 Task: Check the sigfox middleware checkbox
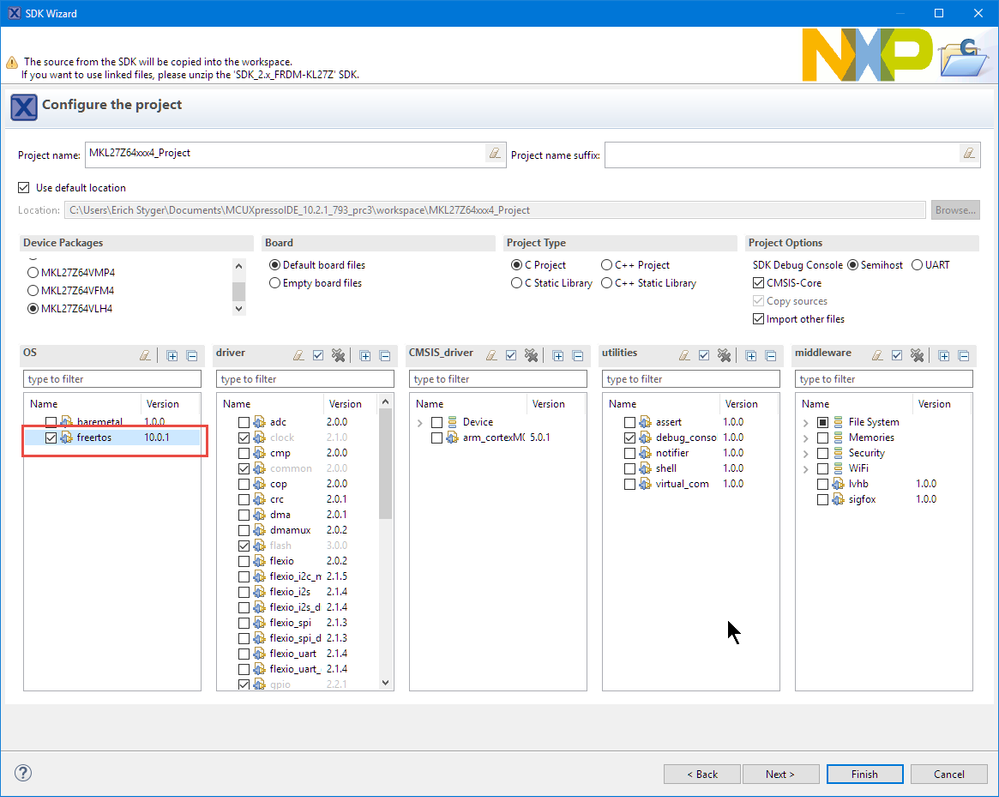click(823, 499)
